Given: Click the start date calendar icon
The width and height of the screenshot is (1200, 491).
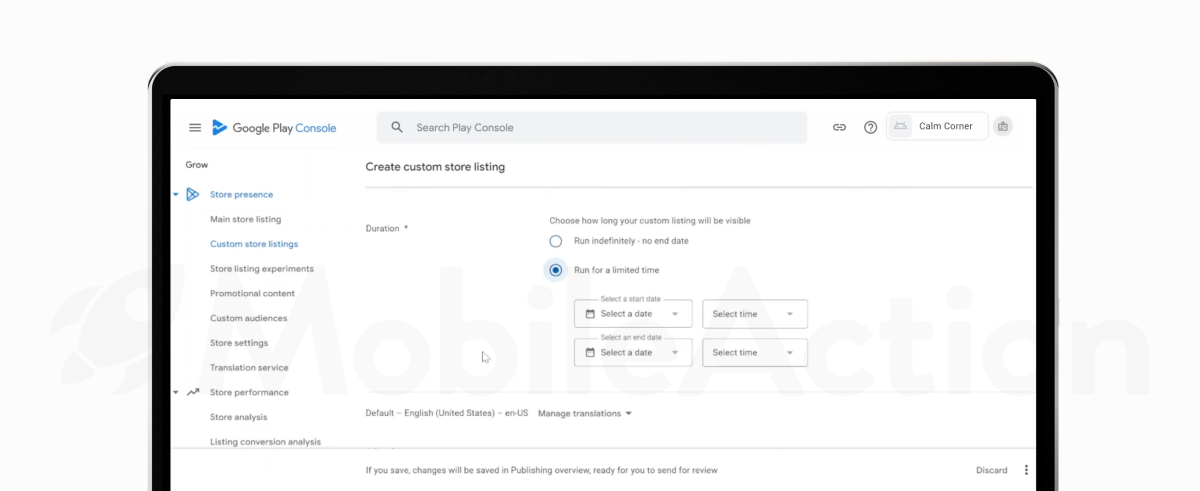Looking at the screenshot, I should click(590, 314).
